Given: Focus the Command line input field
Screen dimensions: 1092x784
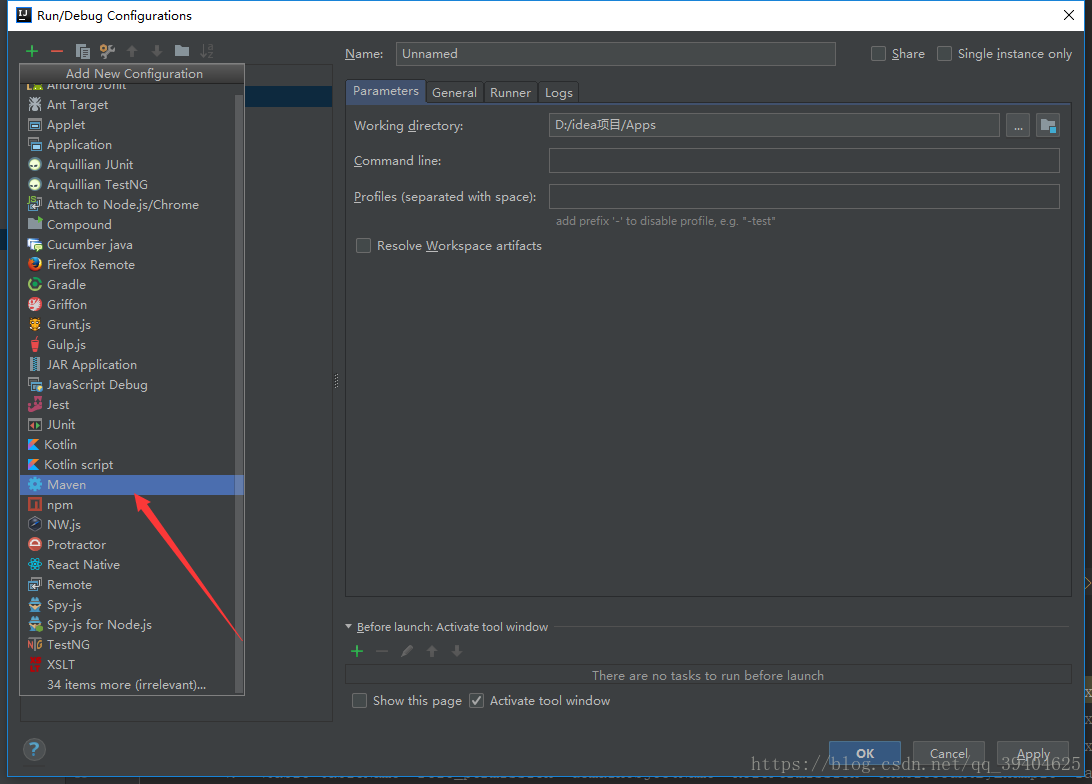Looking at the screenshot, I should (804, 161).
